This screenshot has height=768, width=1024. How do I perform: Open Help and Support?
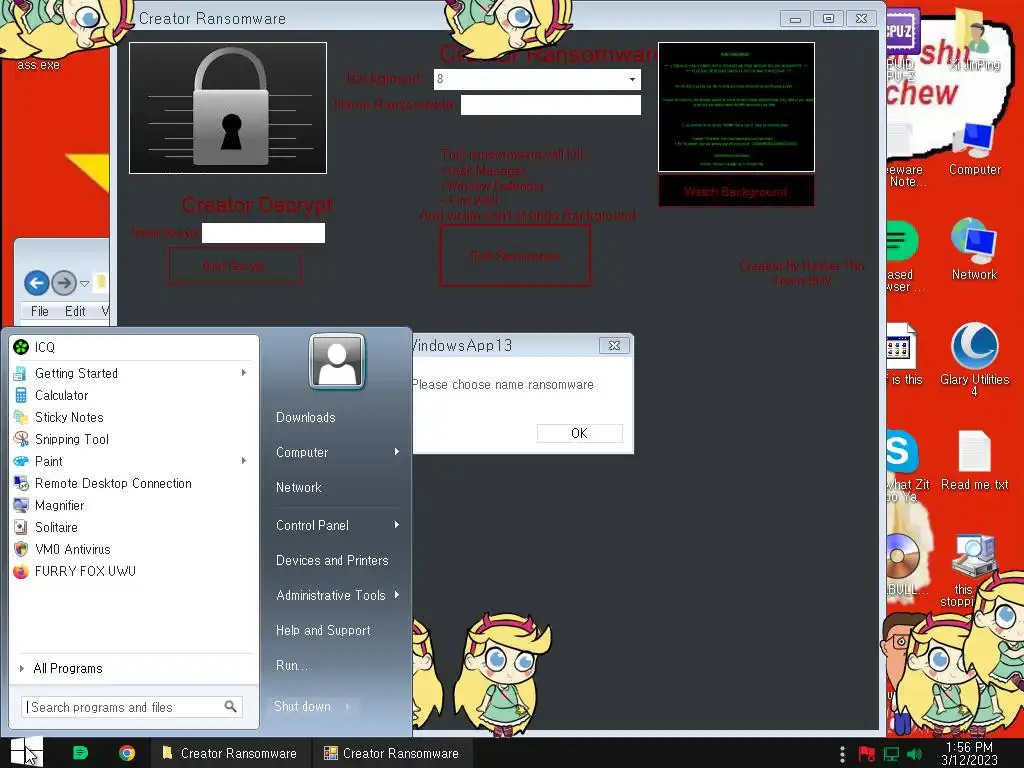[x=323, y=630]
